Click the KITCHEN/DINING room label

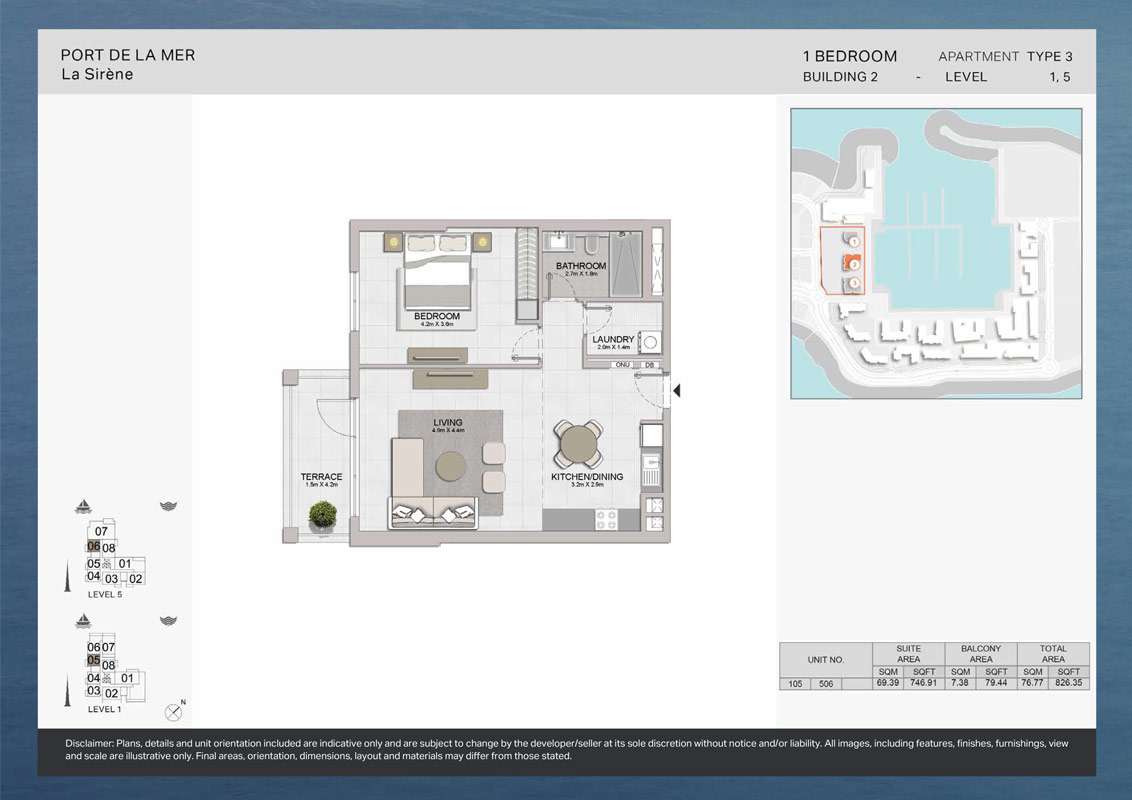tap(586, 477)
